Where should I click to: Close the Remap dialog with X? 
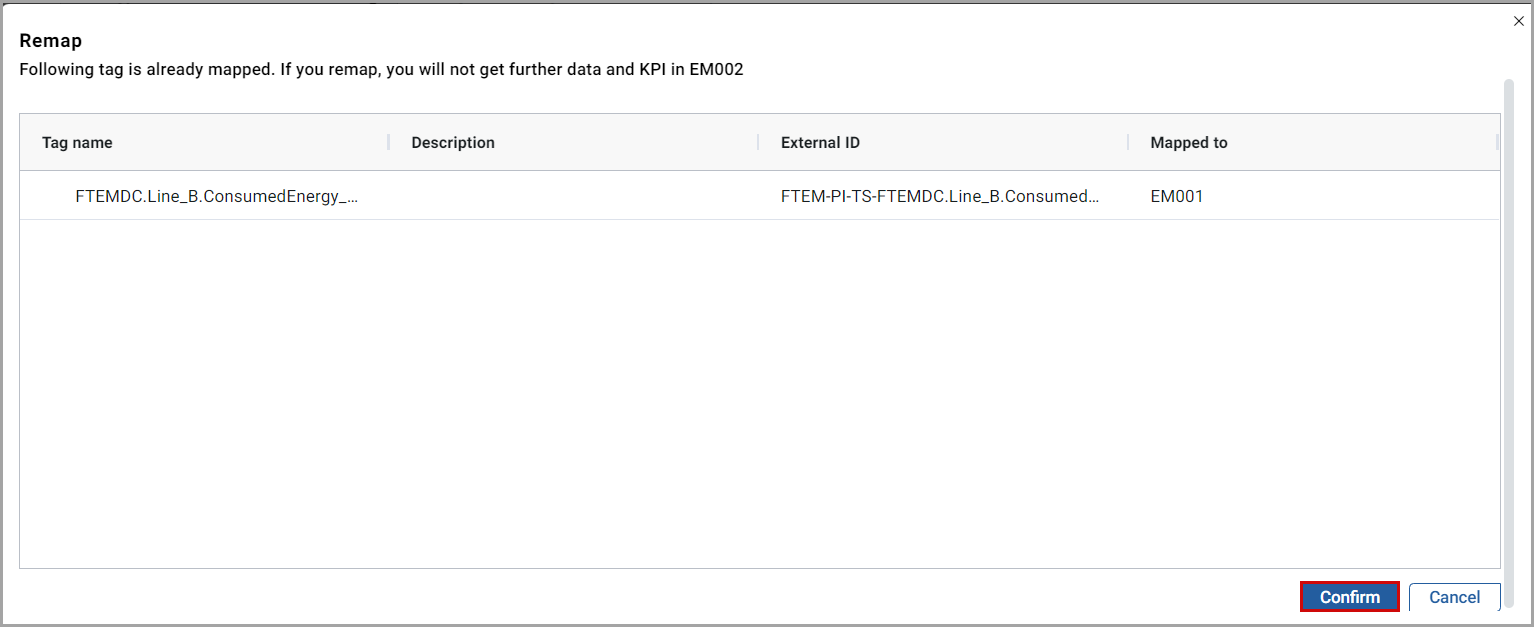coord(1519,21)
